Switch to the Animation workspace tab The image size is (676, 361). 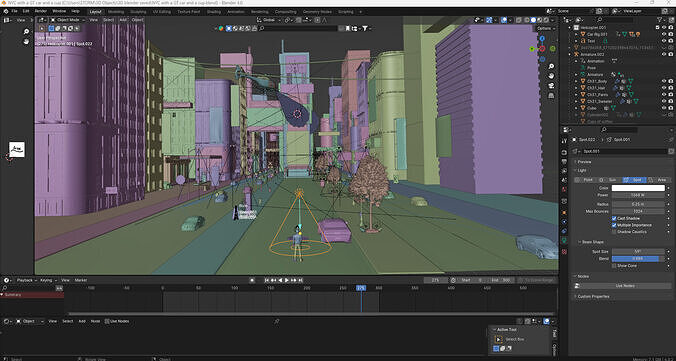coord(235,12)
